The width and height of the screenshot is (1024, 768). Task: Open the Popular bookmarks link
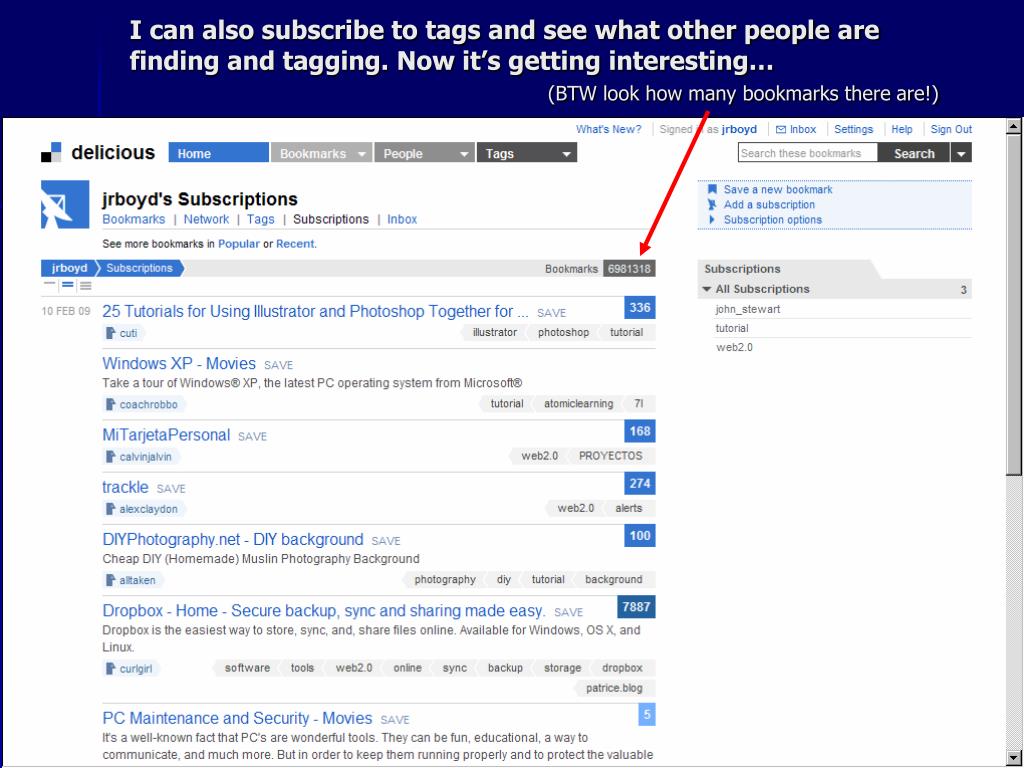(239, 244)
